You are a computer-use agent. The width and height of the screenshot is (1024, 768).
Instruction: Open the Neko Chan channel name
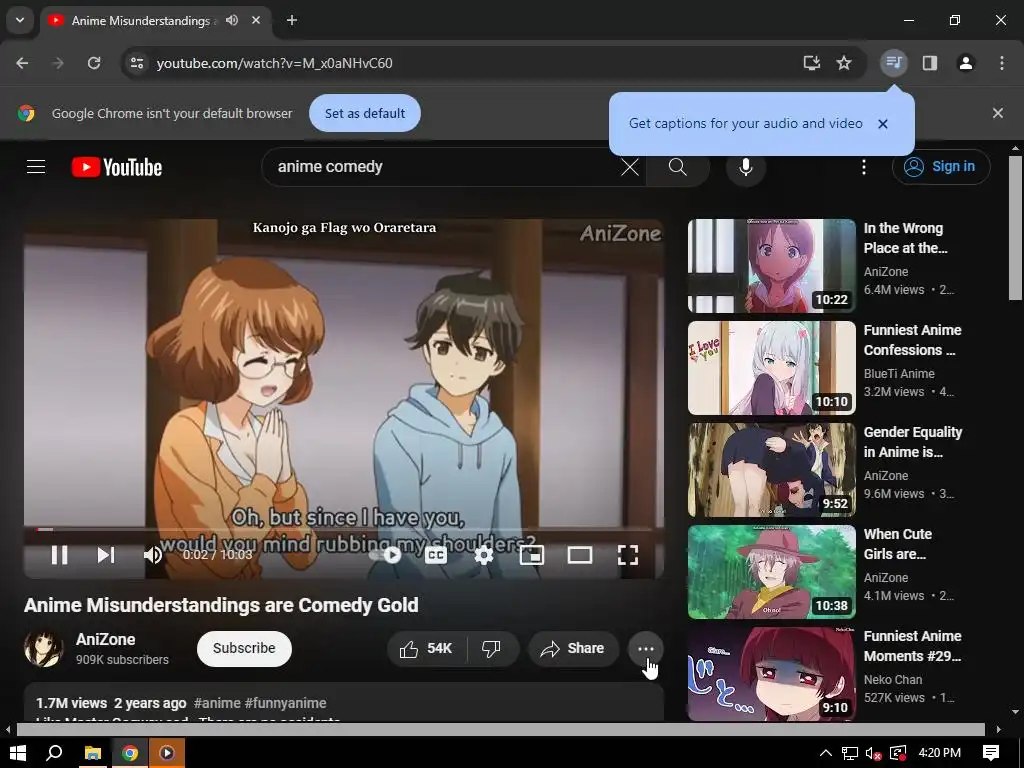(x=893, y=680)
